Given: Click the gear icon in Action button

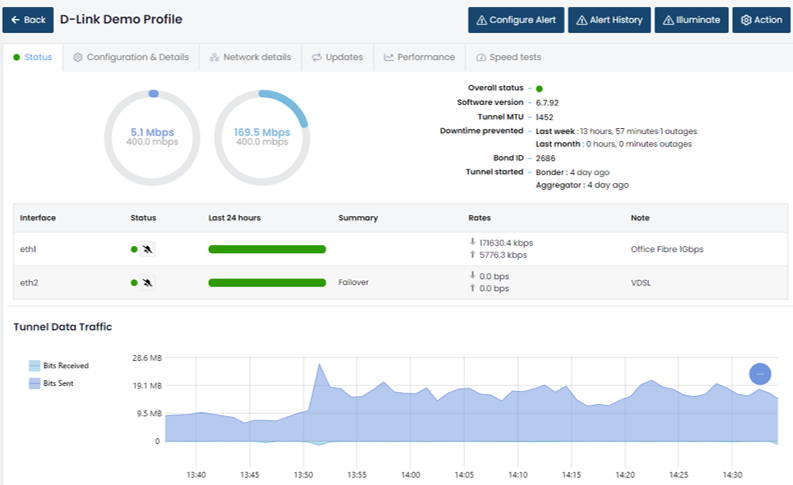Looking at the screenshot, I should 746,20.
